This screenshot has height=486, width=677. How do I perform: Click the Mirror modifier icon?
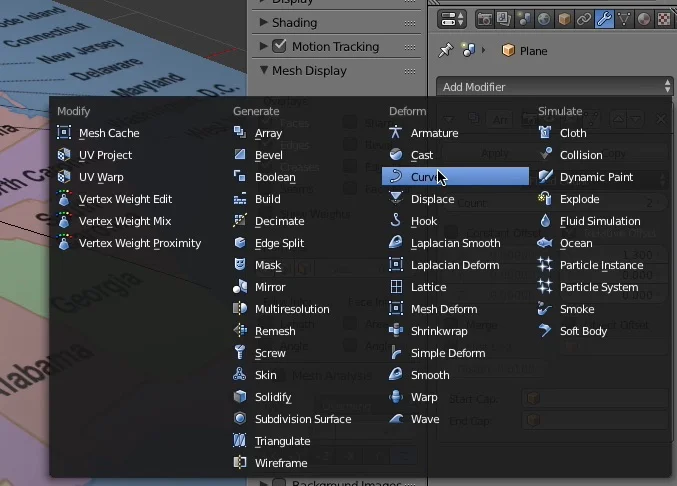coord(240,286)
